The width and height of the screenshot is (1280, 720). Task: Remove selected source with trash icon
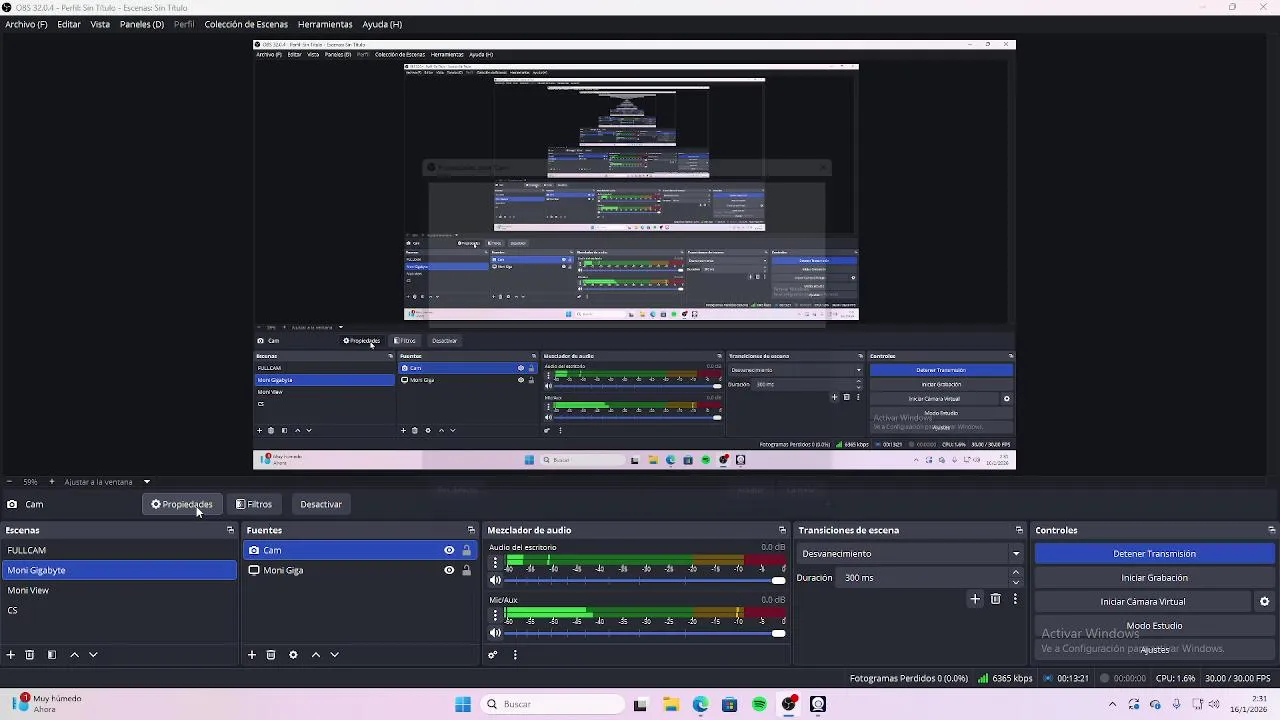[x=271, y=655]
